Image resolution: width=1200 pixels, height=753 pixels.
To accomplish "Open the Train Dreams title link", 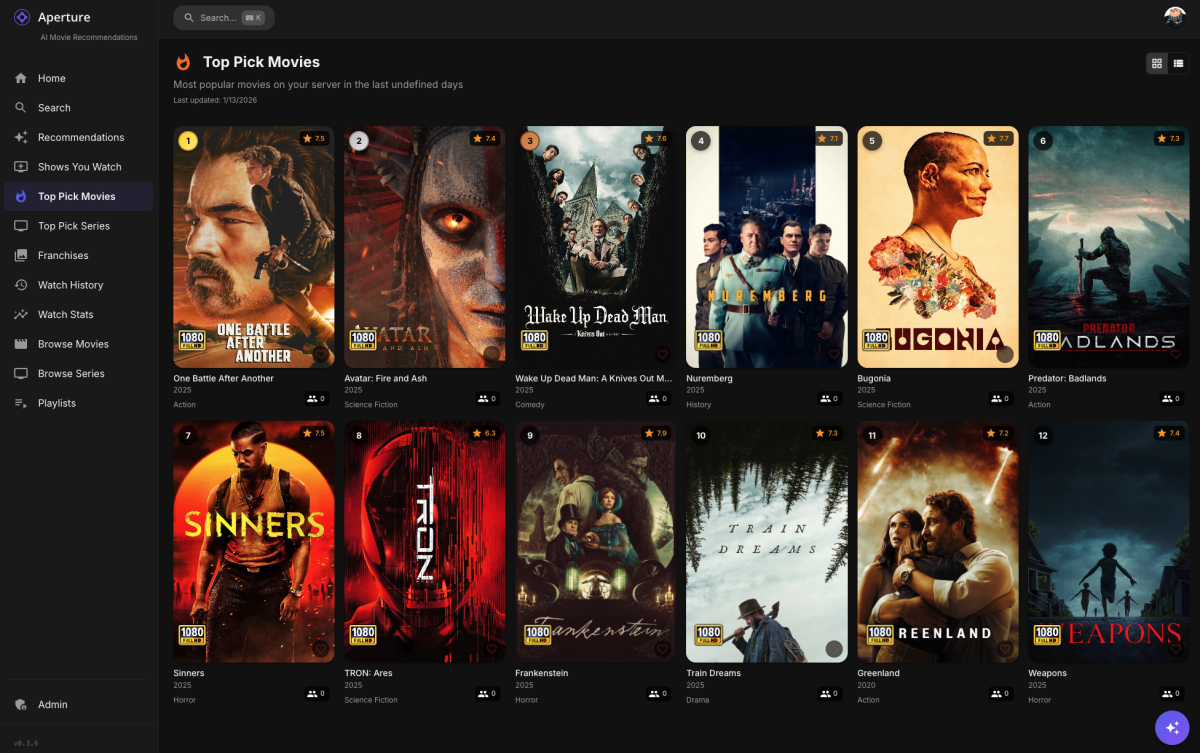I will (x=713, y=673).
